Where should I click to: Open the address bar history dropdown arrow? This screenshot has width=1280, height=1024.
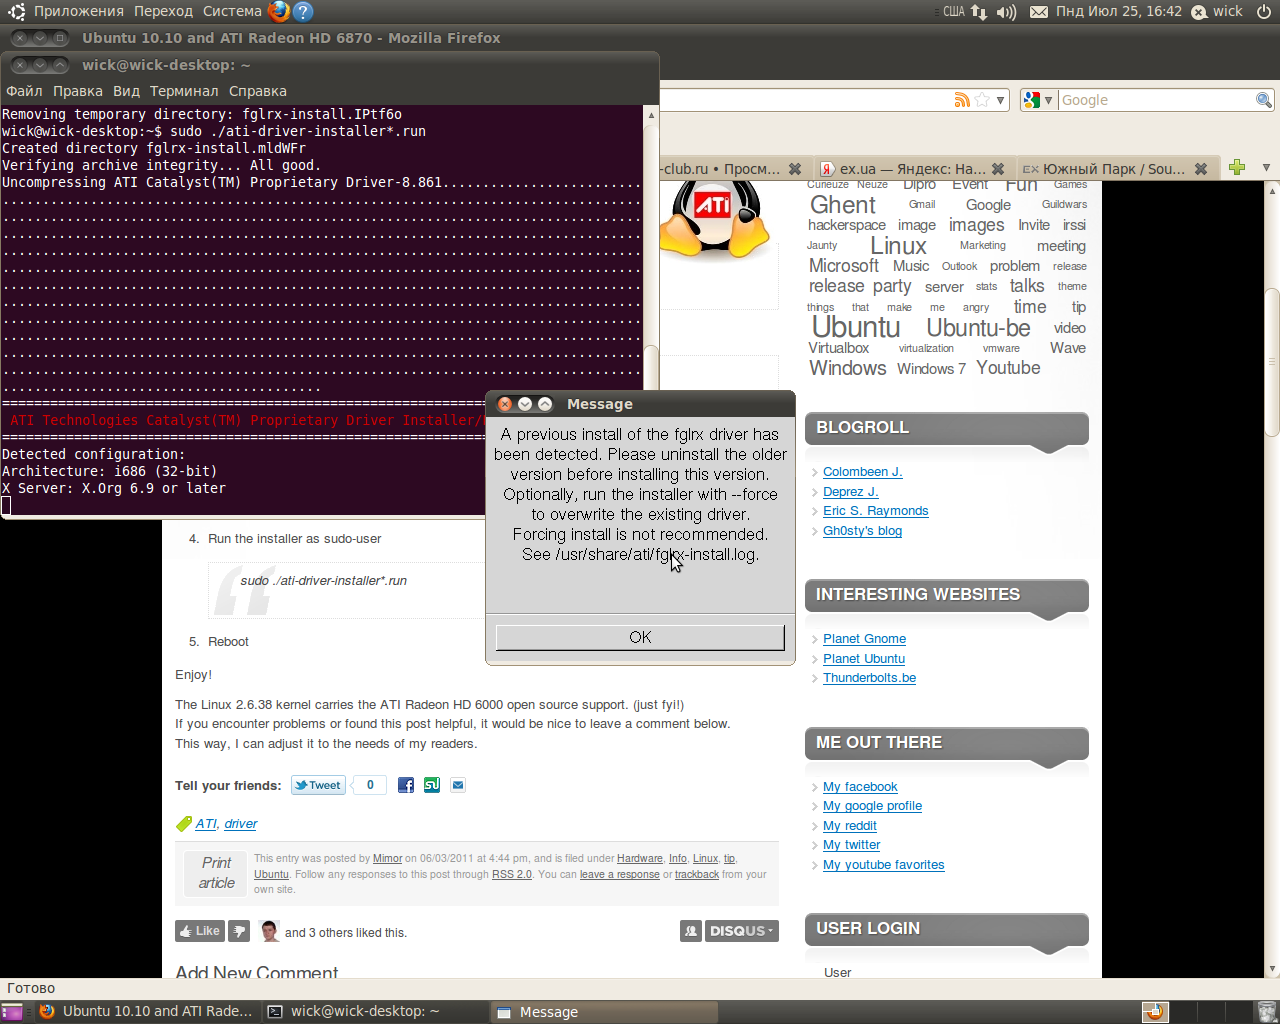pos(1000,100)
